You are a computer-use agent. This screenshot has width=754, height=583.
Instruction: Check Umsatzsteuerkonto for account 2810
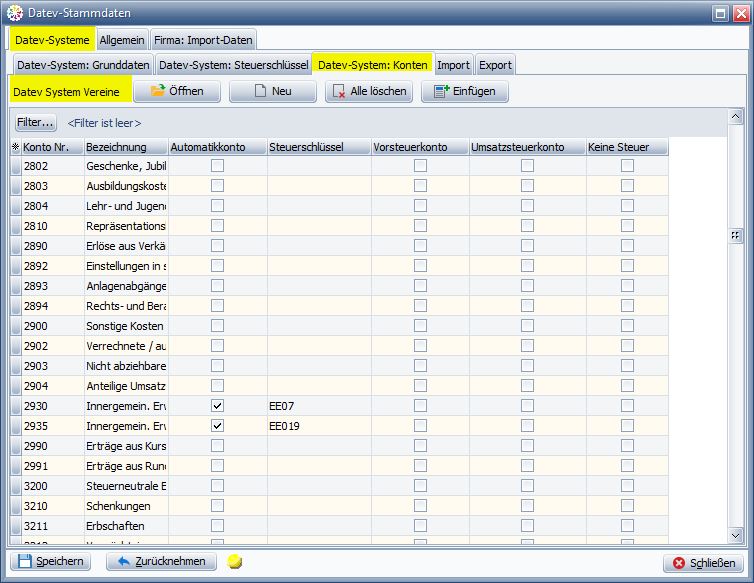pos(528,226)
